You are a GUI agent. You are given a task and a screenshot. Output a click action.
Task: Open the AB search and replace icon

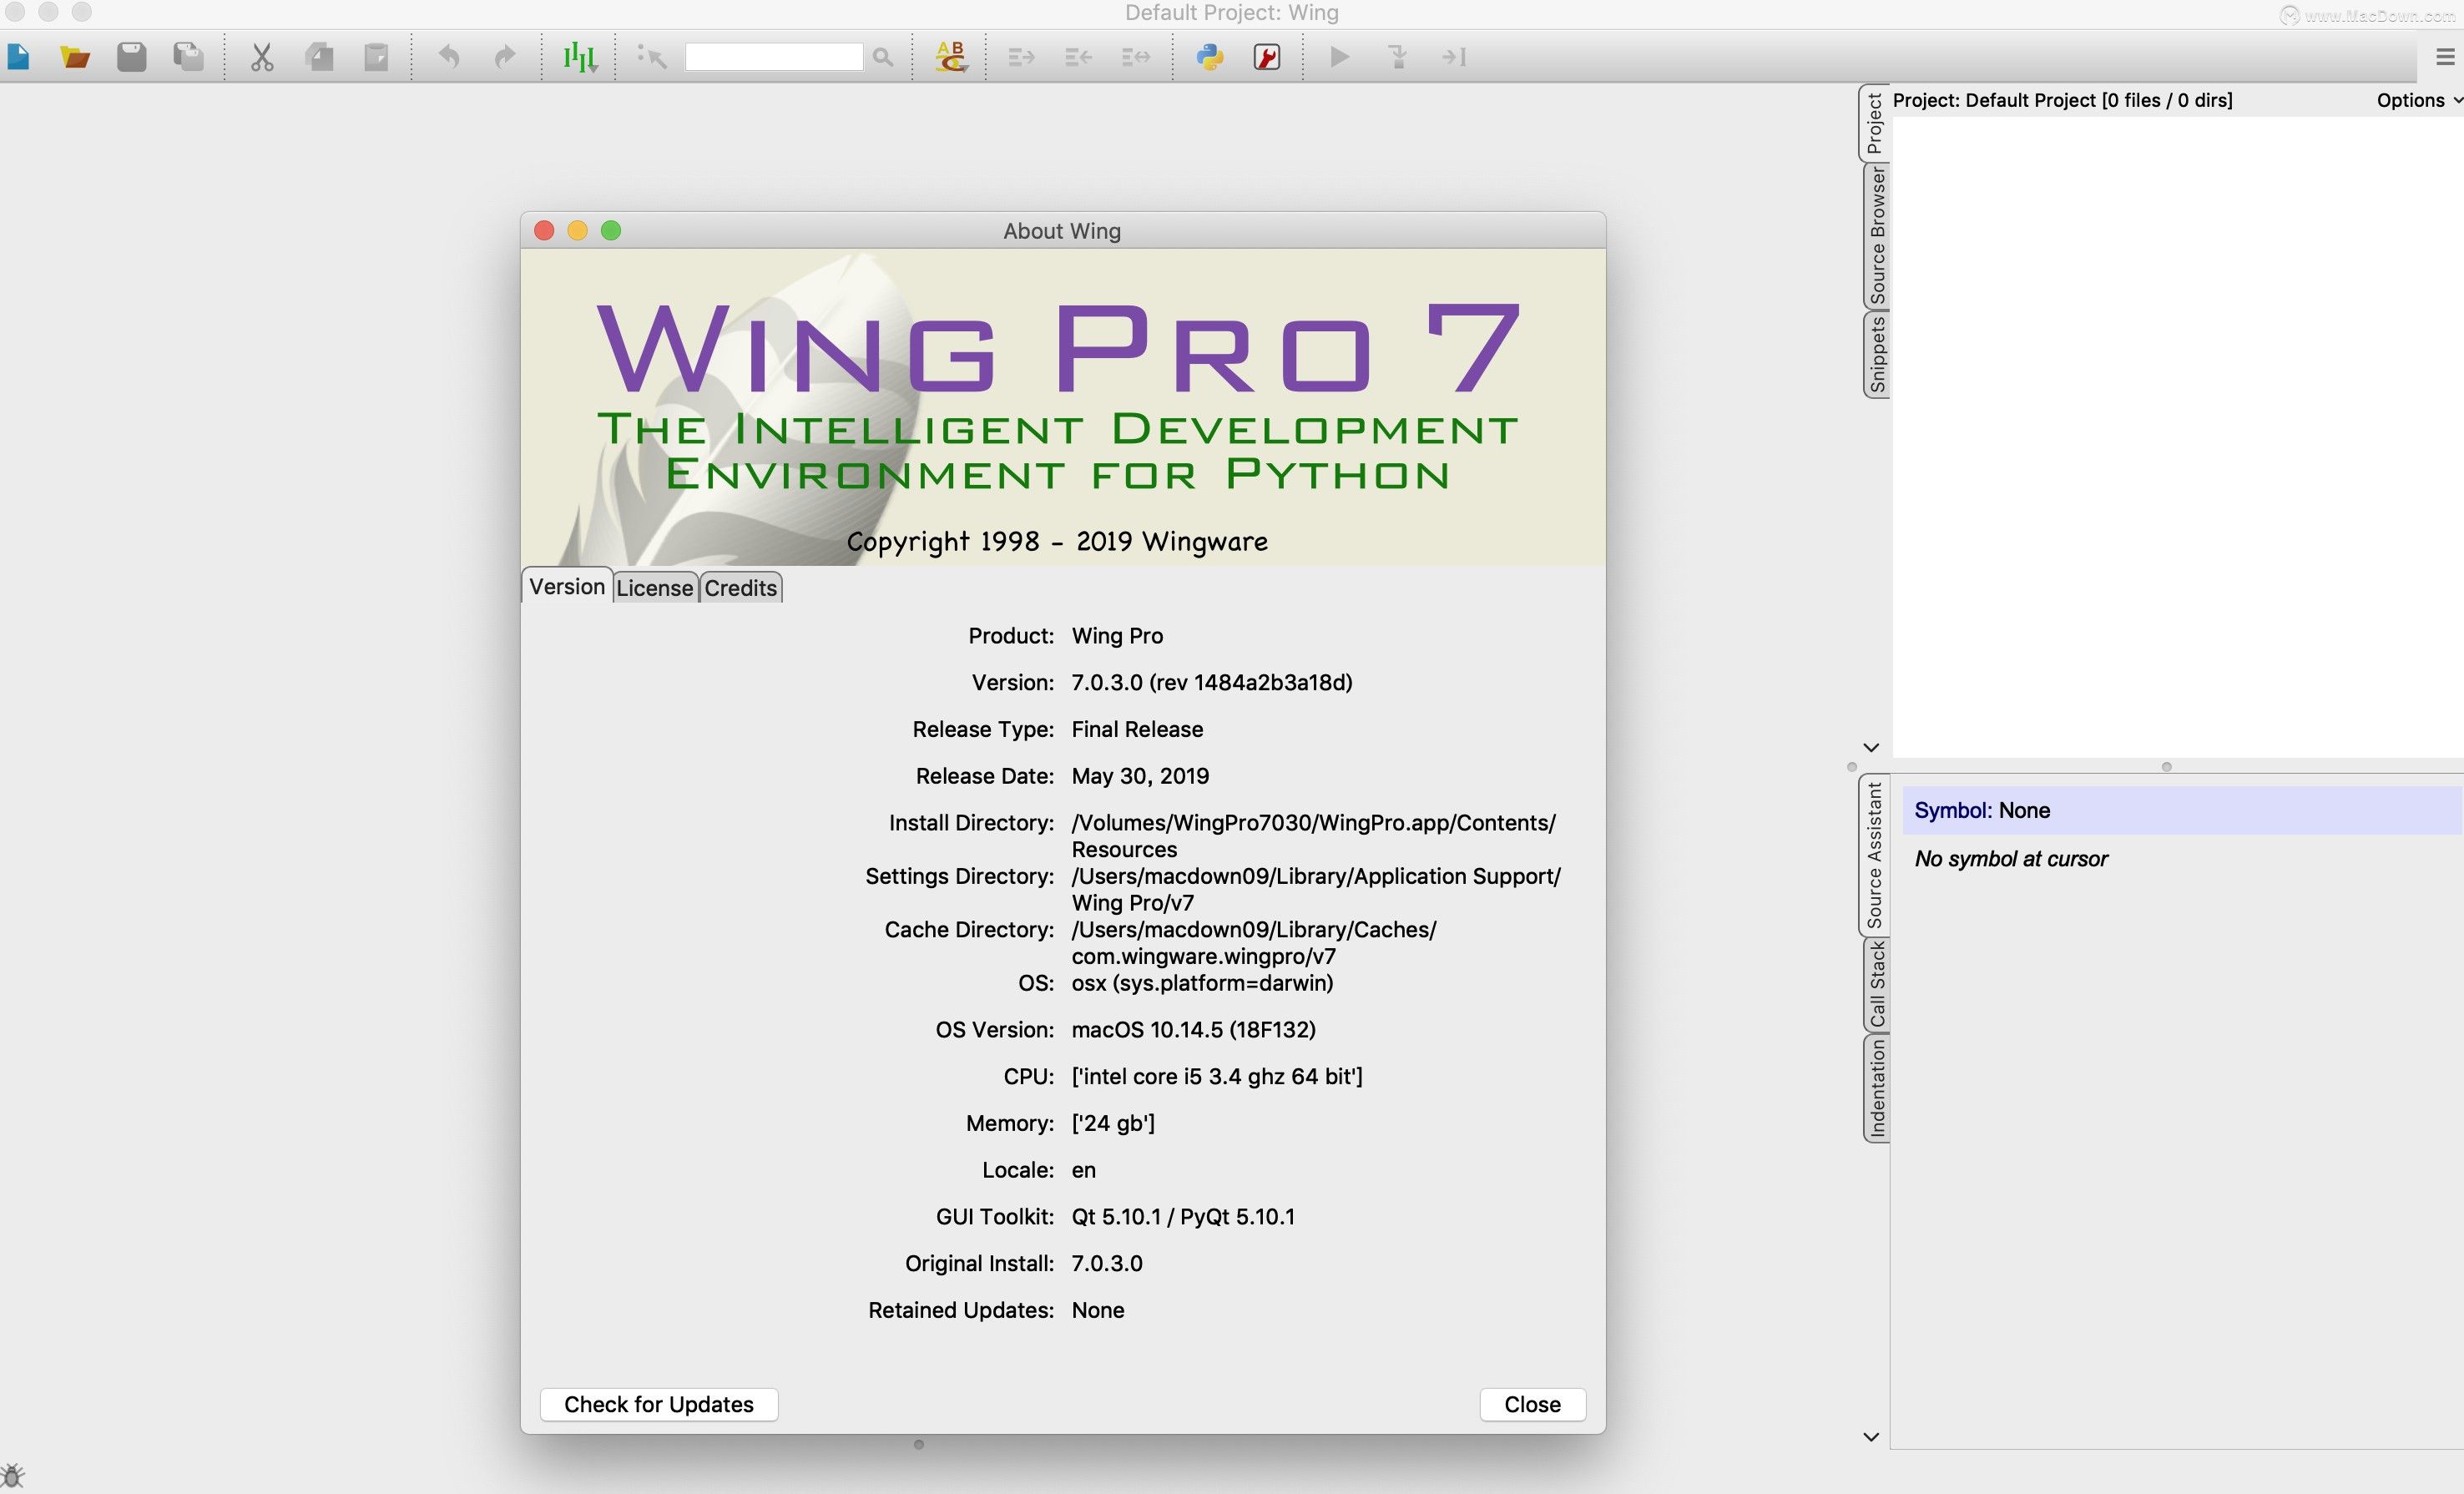(951, 57)
